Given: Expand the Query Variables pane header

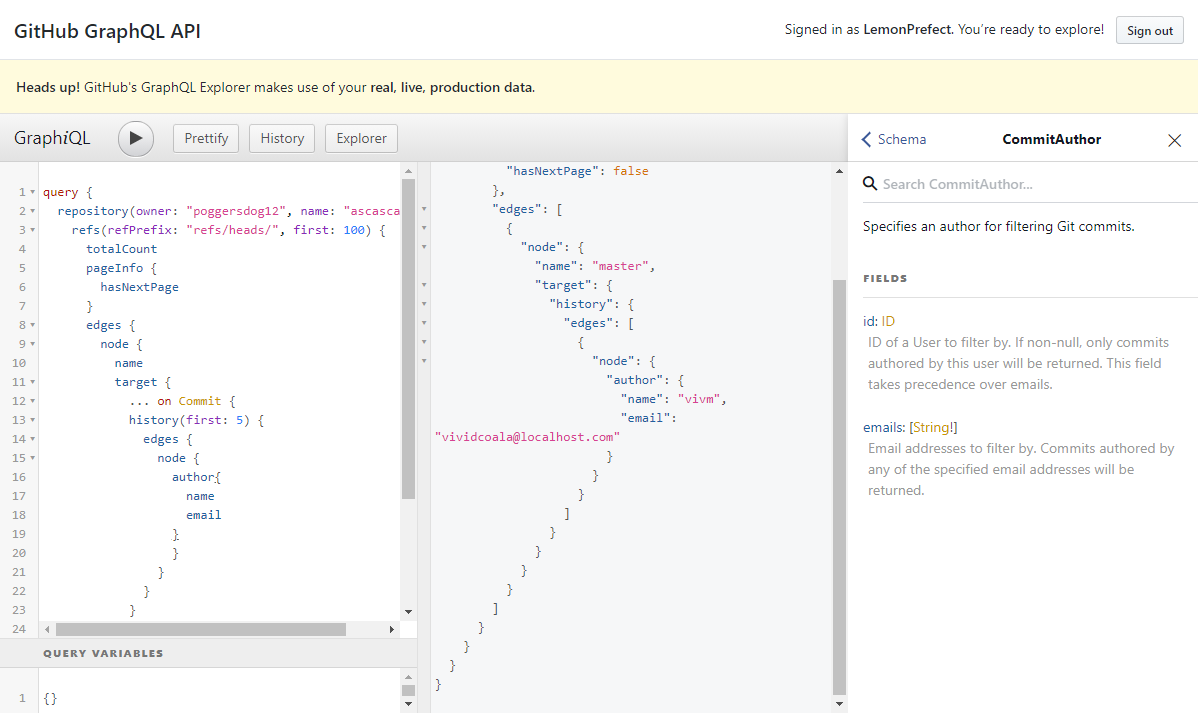Looking at the screenshot, I should pyautogui.click(x=103, y=653).
